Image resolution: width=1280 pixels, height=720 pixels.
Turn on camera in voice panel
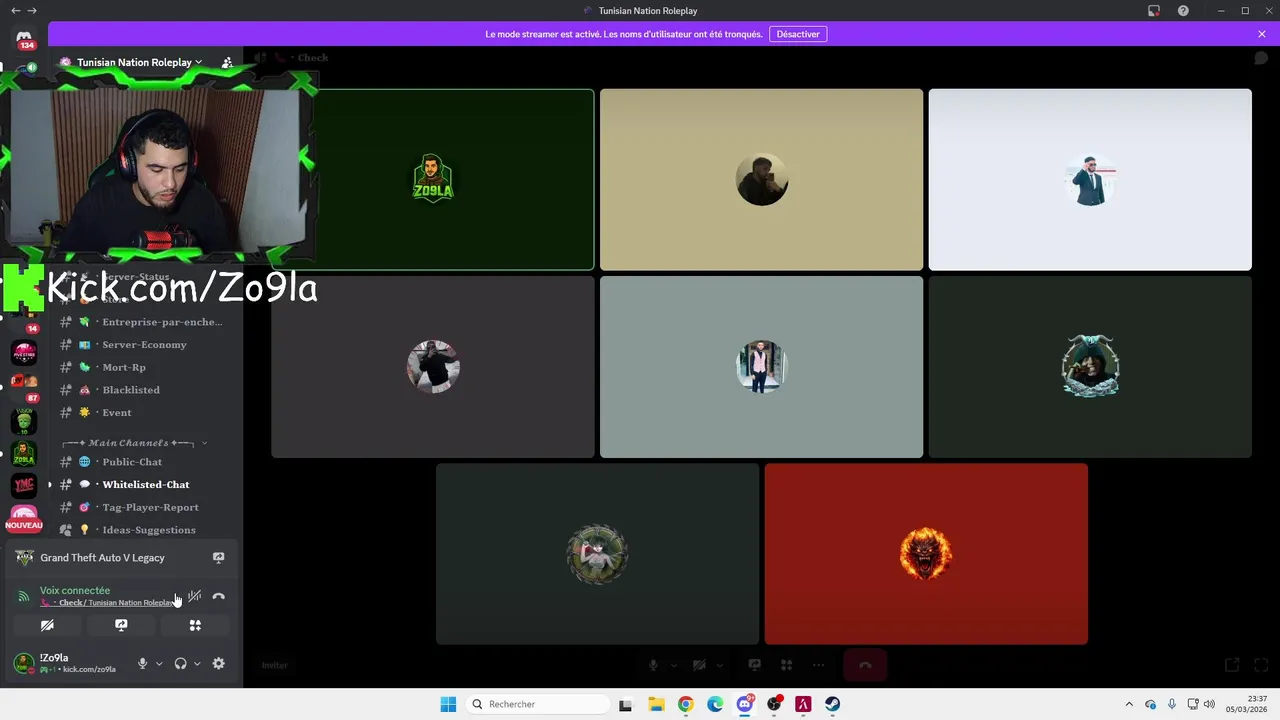coord(47,625)
